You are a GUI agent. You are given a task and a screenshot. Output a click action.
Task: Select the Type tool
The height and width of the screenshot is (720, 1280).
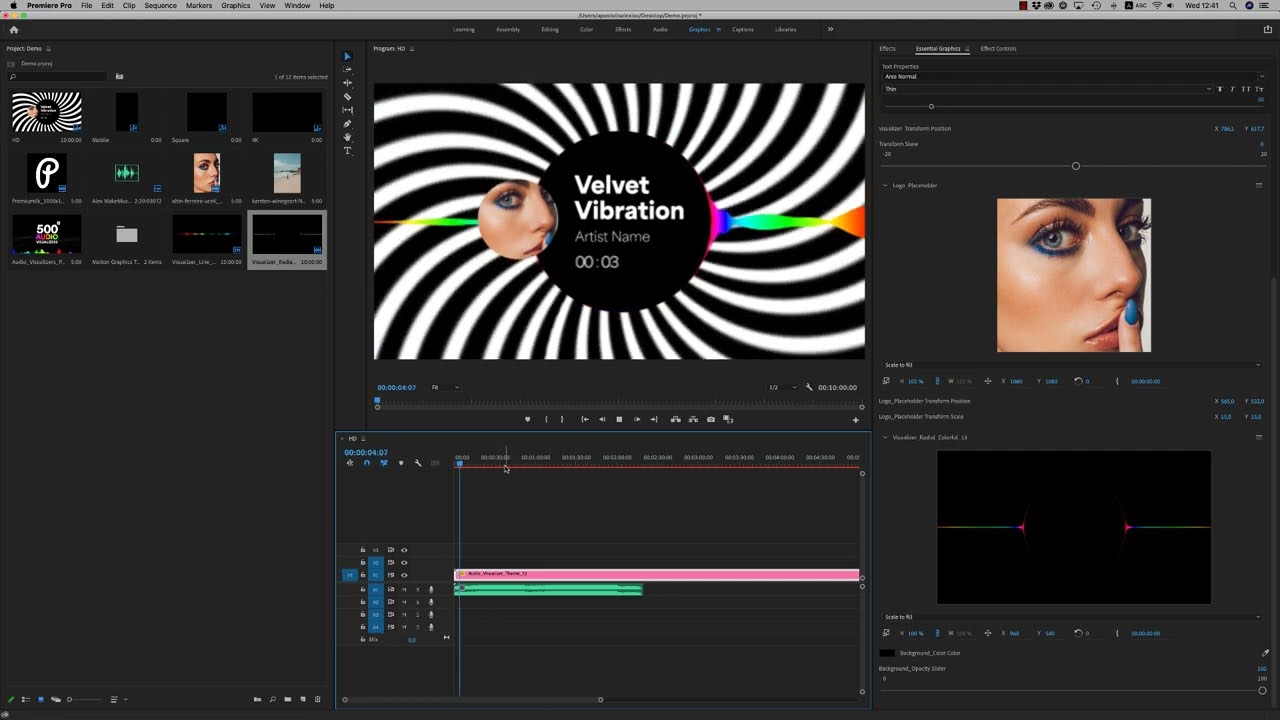347,151
